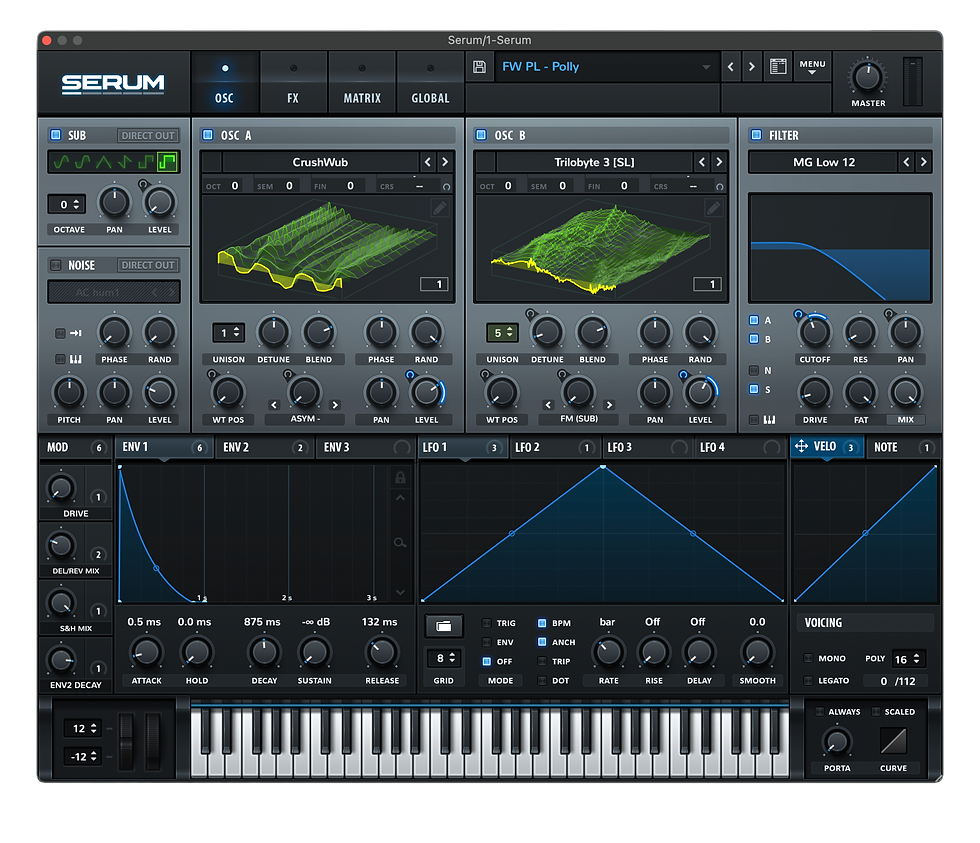Open the preset browser list icon
Image resolution: width=980 pixels, height=843 pixels.
tap(778, 66)
